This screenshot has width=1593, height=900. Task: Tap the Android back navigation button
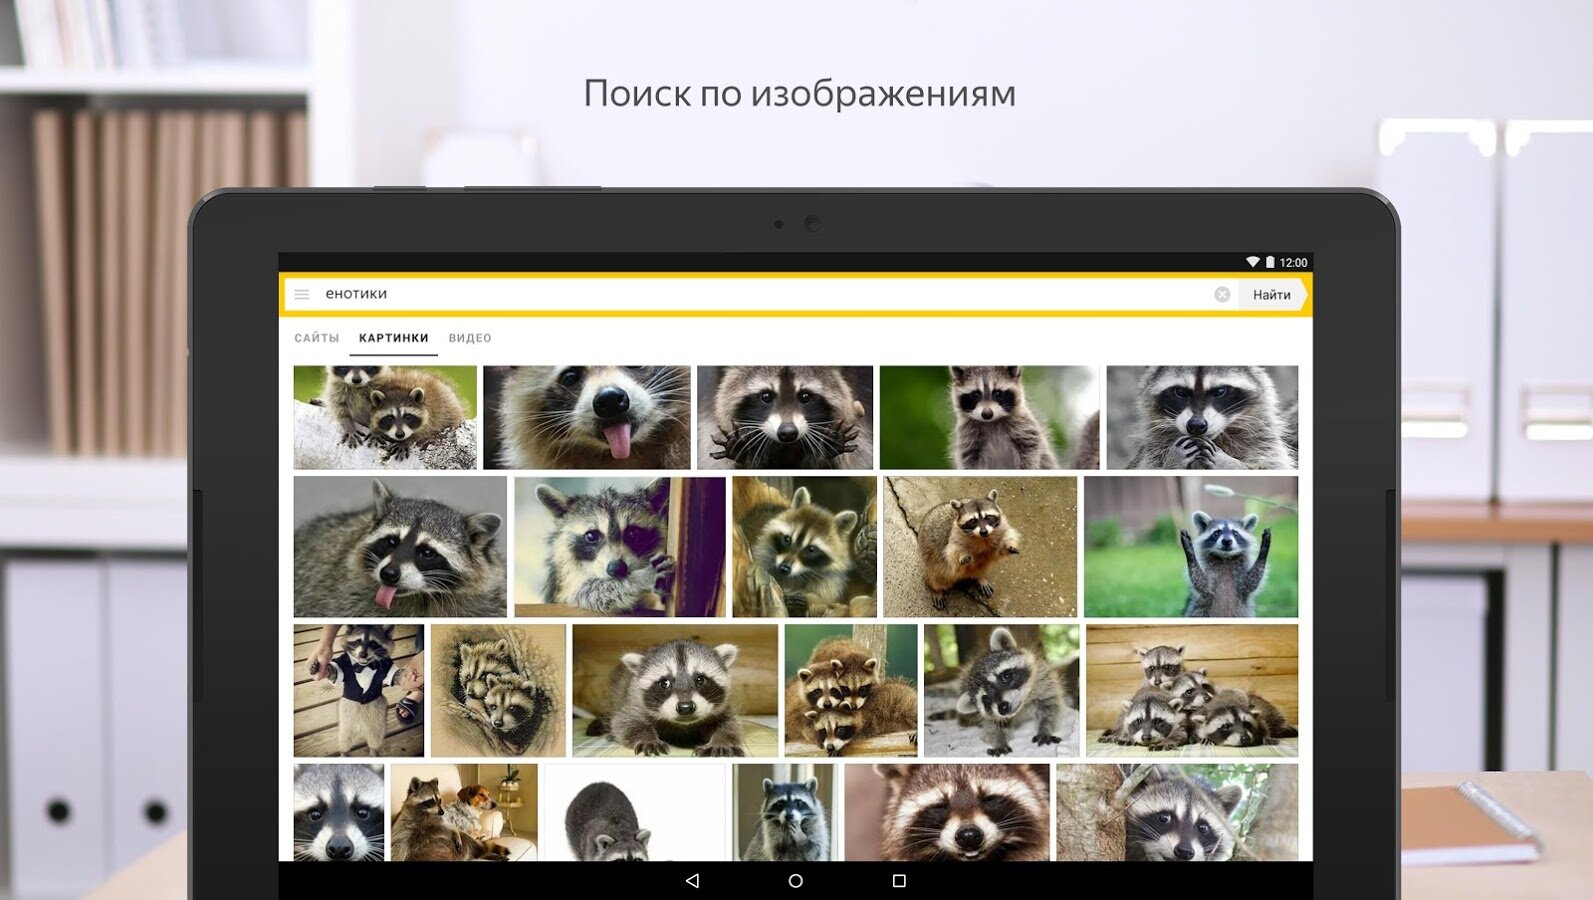coord(692,881)
